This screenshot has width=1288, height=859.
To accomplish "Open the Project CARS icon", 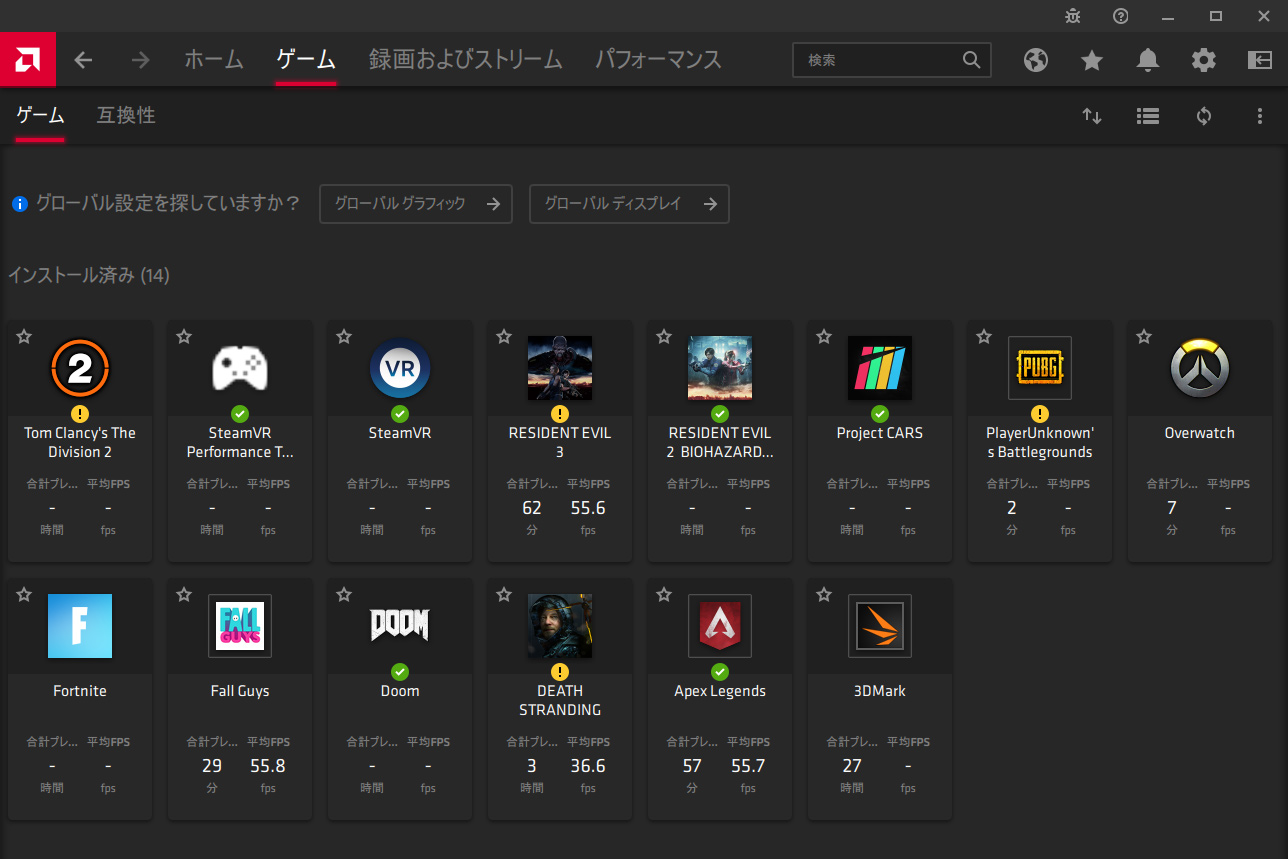I will coord(880,368).
